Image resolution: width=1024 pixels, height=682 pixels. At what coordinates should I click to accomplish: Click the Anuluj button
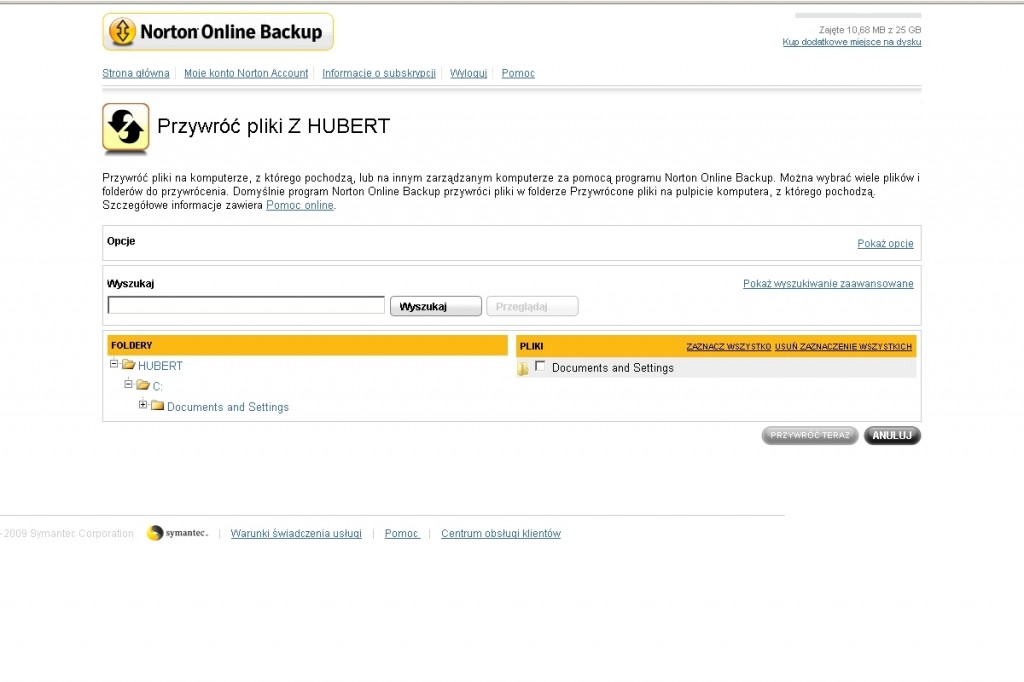click(x=892, y=436)
